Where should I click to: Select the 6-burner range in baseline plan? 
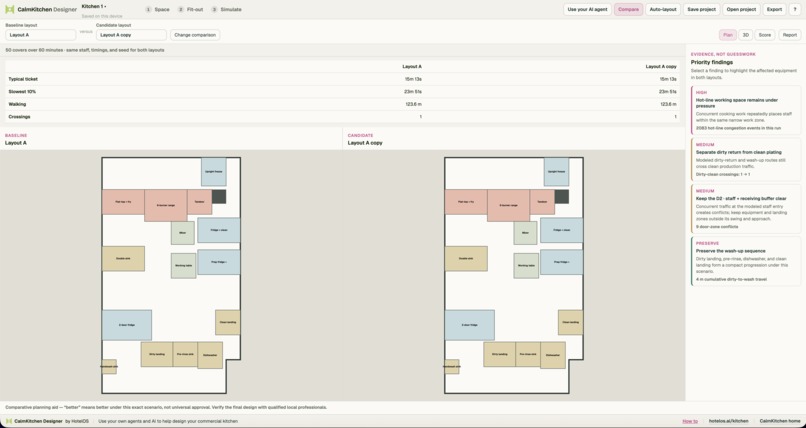pos(166,206)
